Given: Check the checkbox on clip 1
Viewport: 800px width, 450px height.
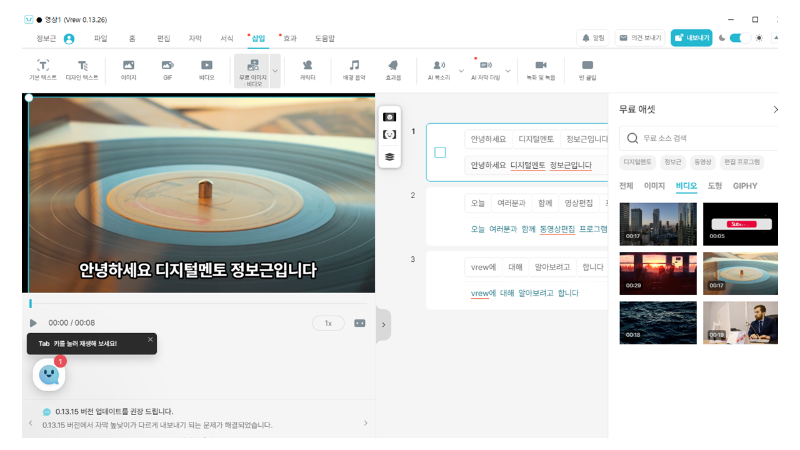Looking at the screenshot, I should (440, 153).
